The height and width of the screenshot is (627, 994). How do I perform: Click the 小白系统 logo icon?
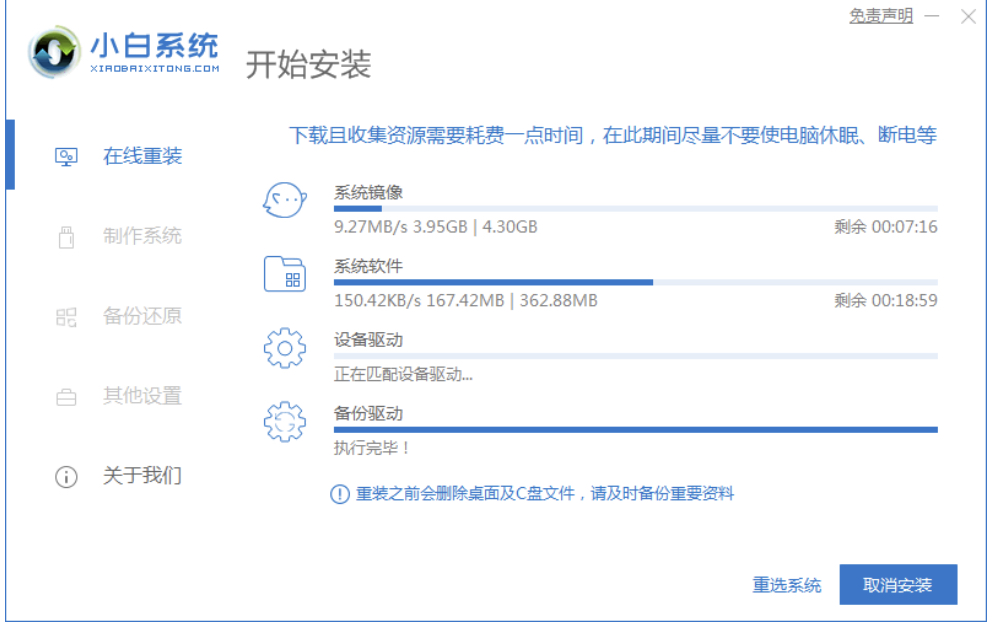coord(57,52)
